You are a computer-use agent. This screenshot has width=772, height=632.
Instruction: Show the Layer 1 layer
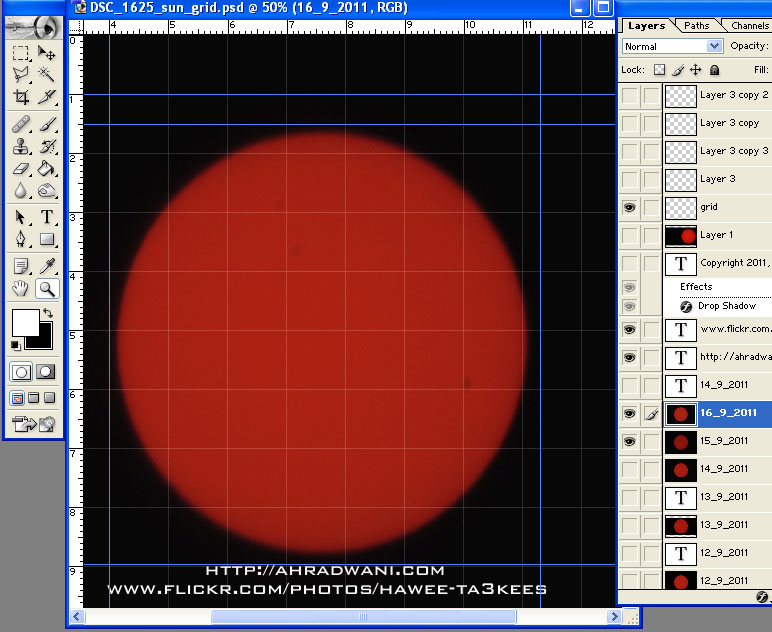pyautogui.click(x=629, y=235)
